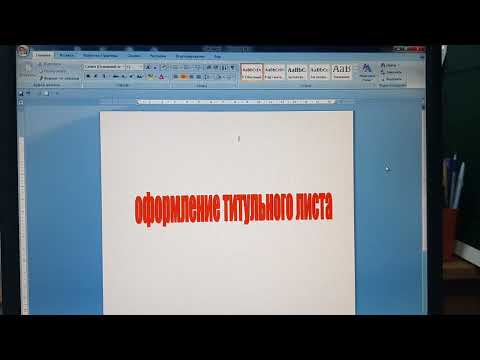Apply the large AaB heading style thumbnail

(x=341, y=72)
